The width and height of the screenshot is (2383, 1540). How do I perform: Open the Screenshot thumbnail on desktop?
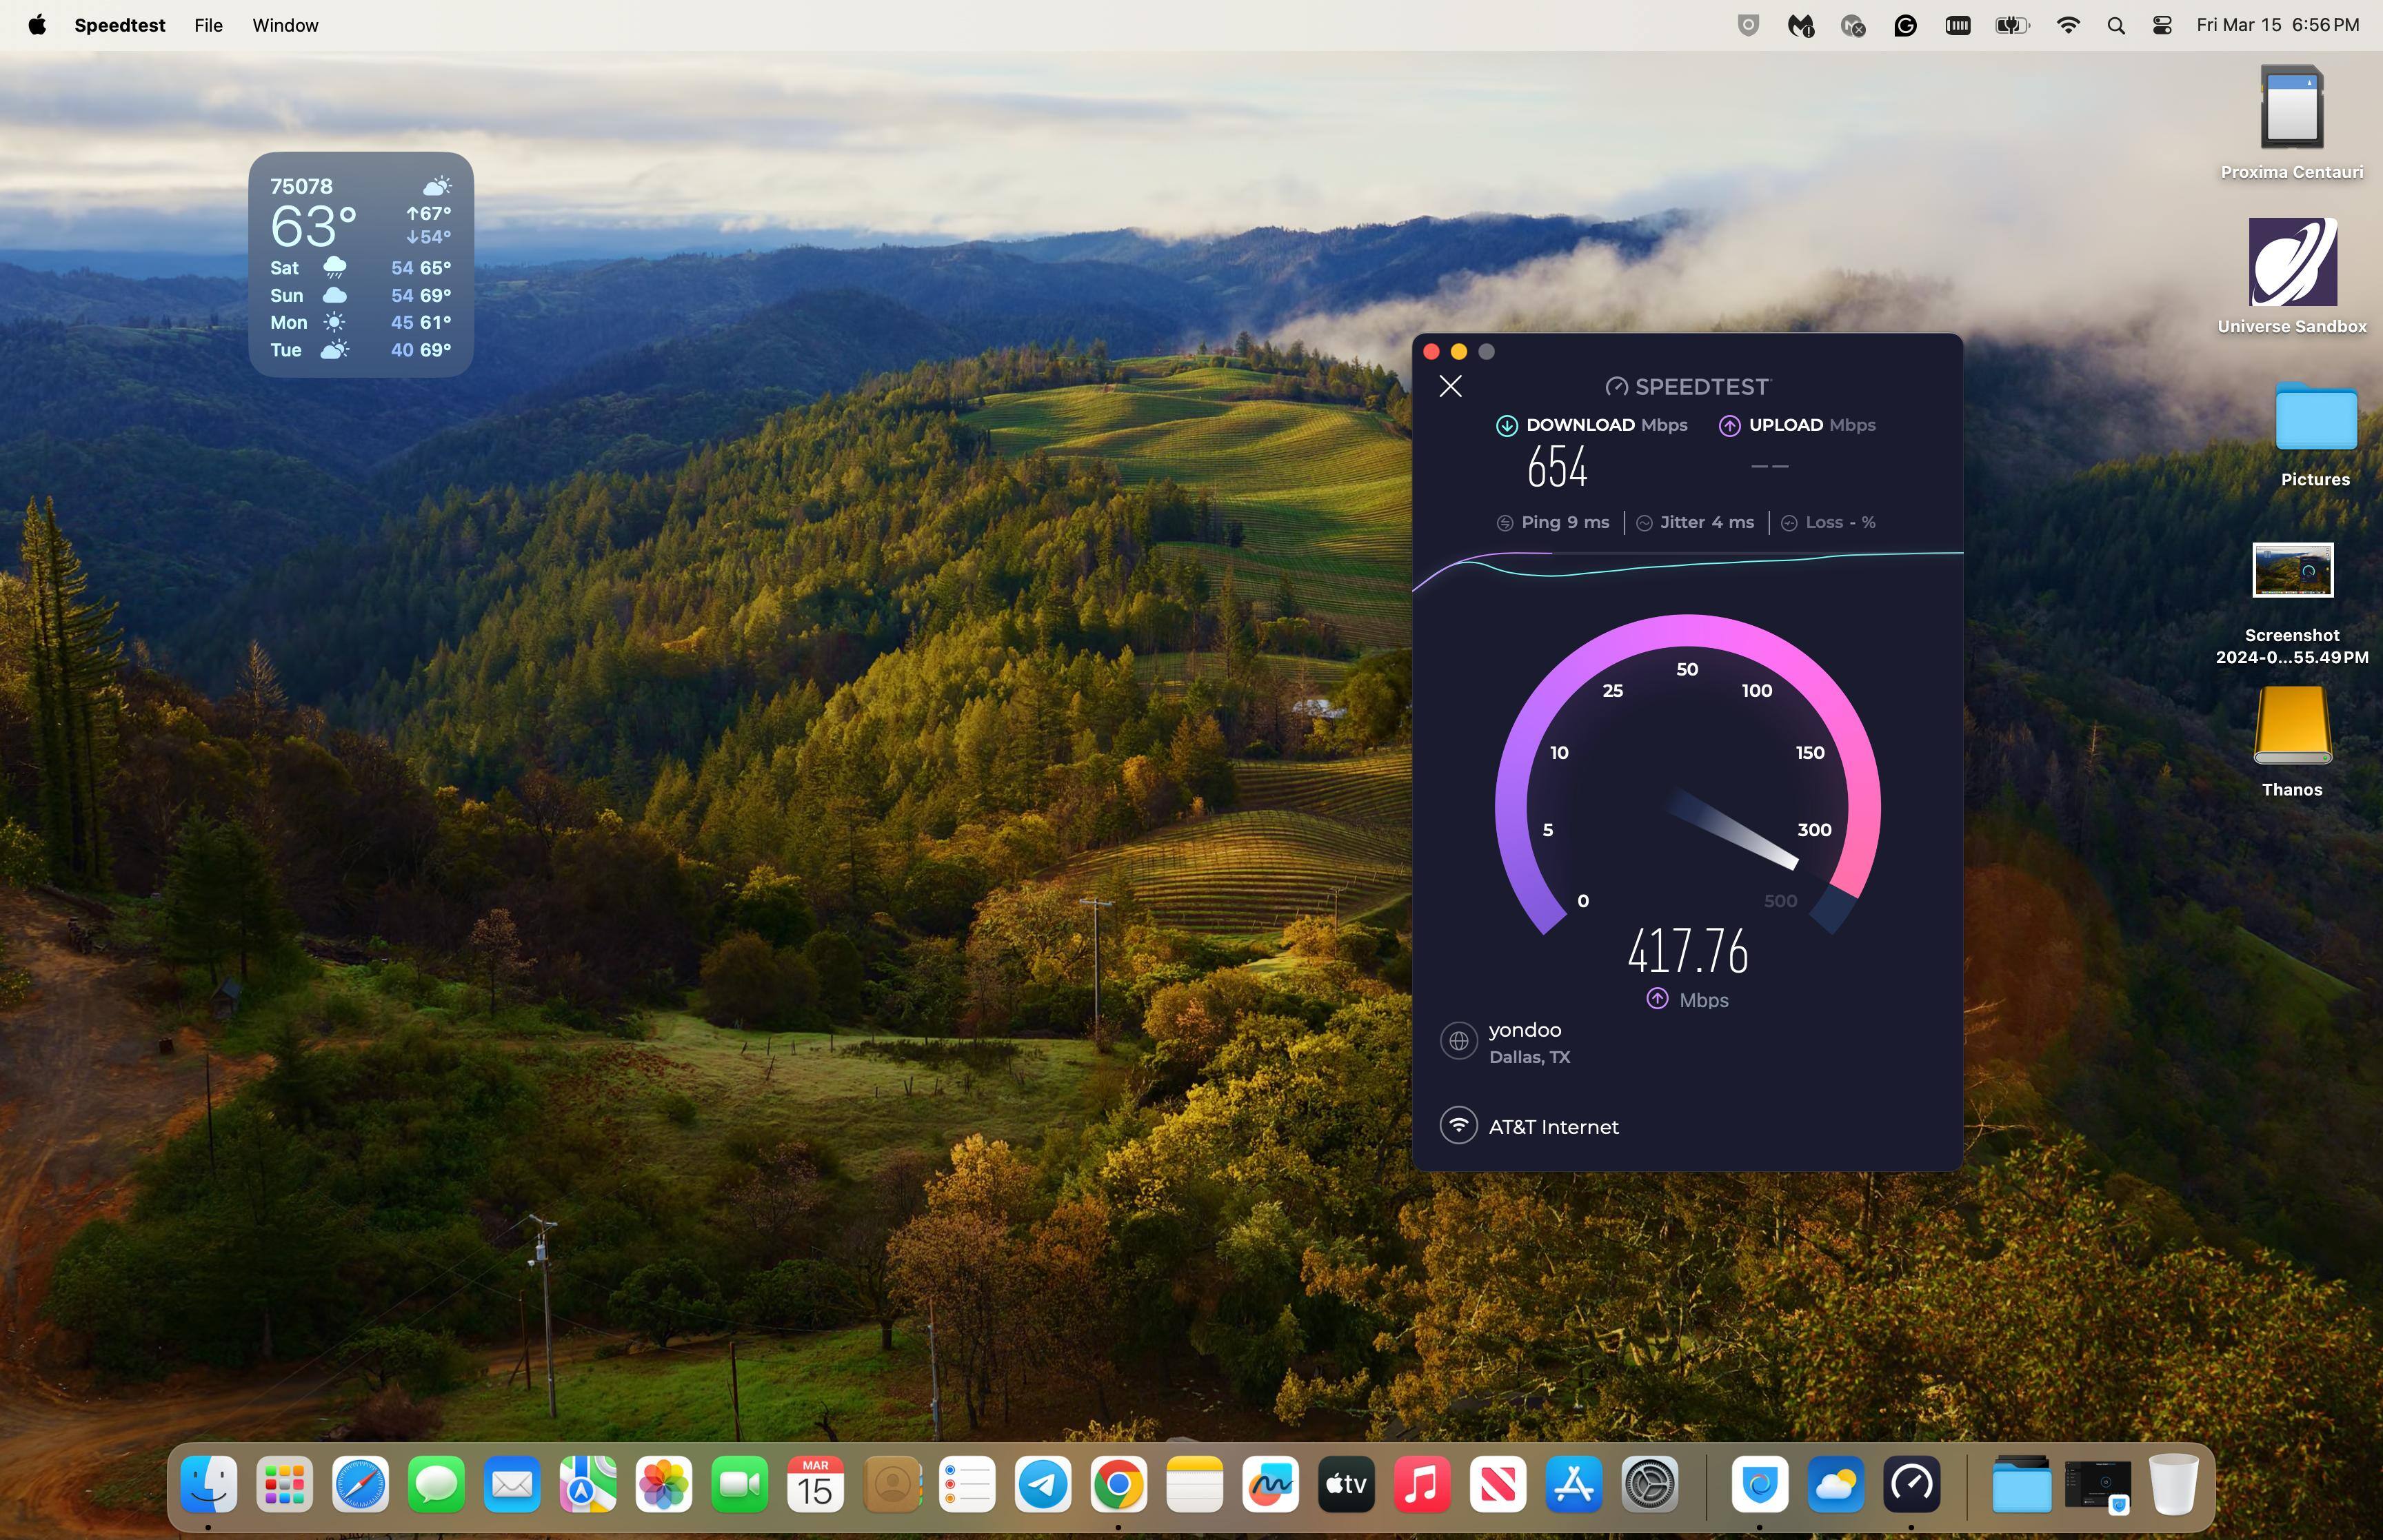point(2291,570)
